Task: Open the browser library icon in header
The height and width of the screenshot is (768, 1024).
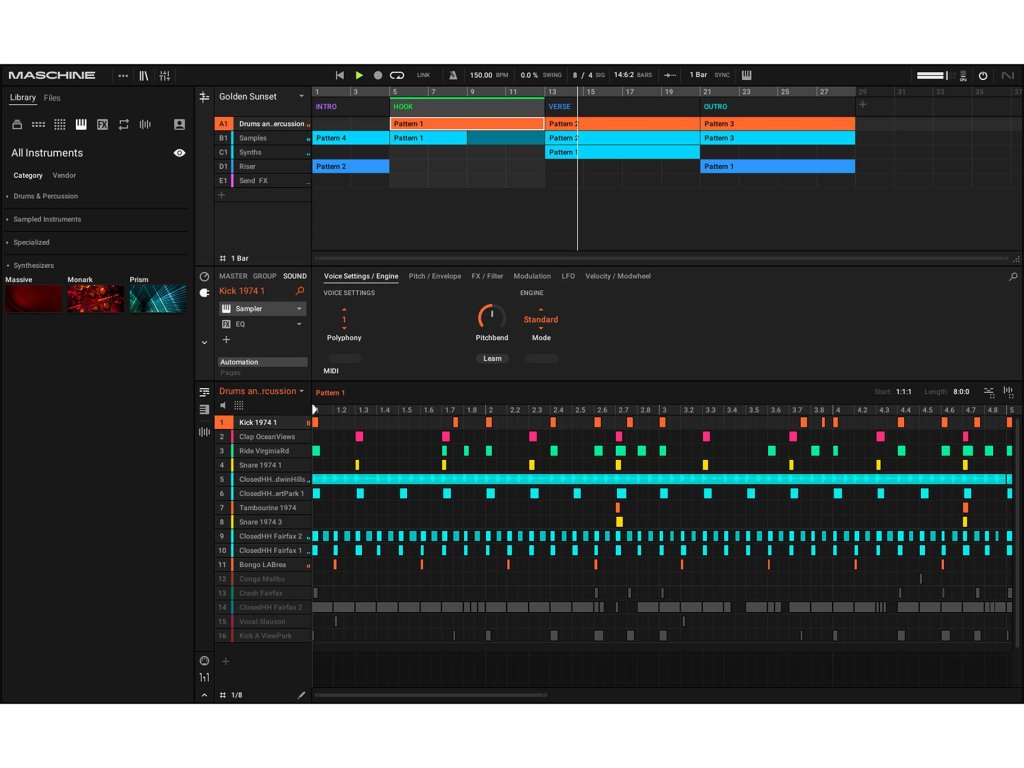Action: tap(144, 76)
